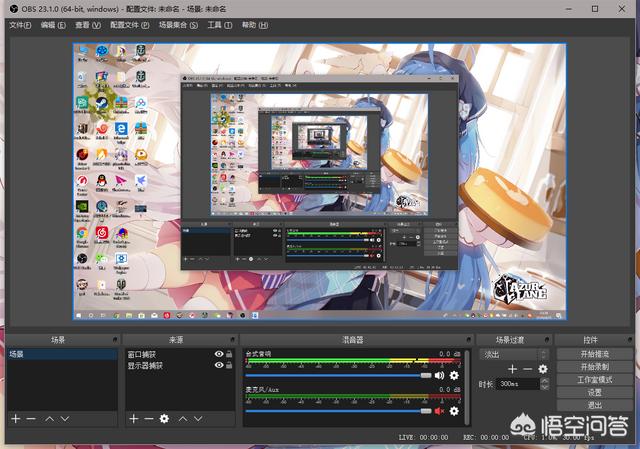
Task: Click the 0.0 dB value for 麦克风/Aux
Action: pyautogui.click(x=449, y=389)
